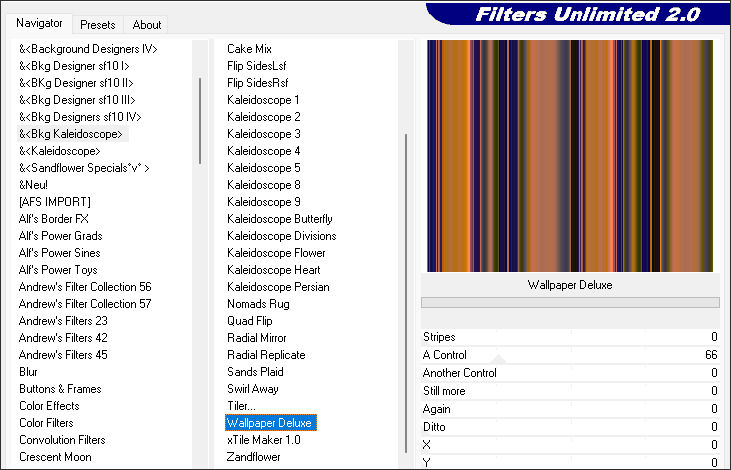Screen dimensions: 731x470
Task: Select the Wallpaper Deluxe filter
Action: [270, 422]
